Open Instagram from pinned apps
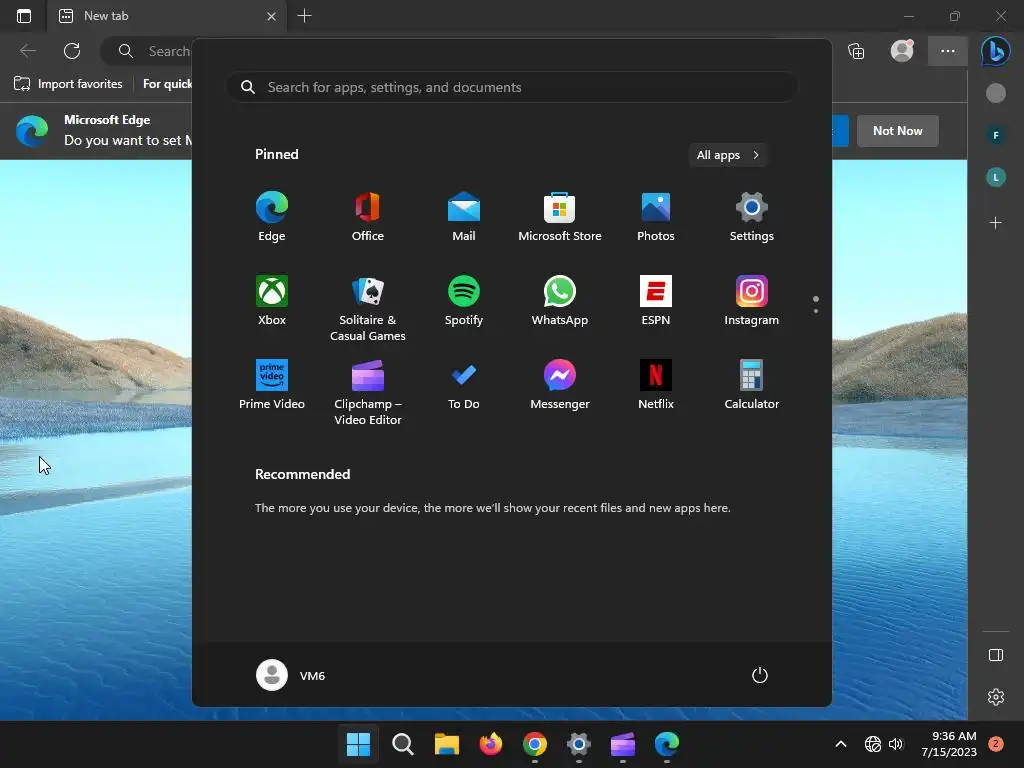The width and height of the screenshot is (1024, 768). 752,301
